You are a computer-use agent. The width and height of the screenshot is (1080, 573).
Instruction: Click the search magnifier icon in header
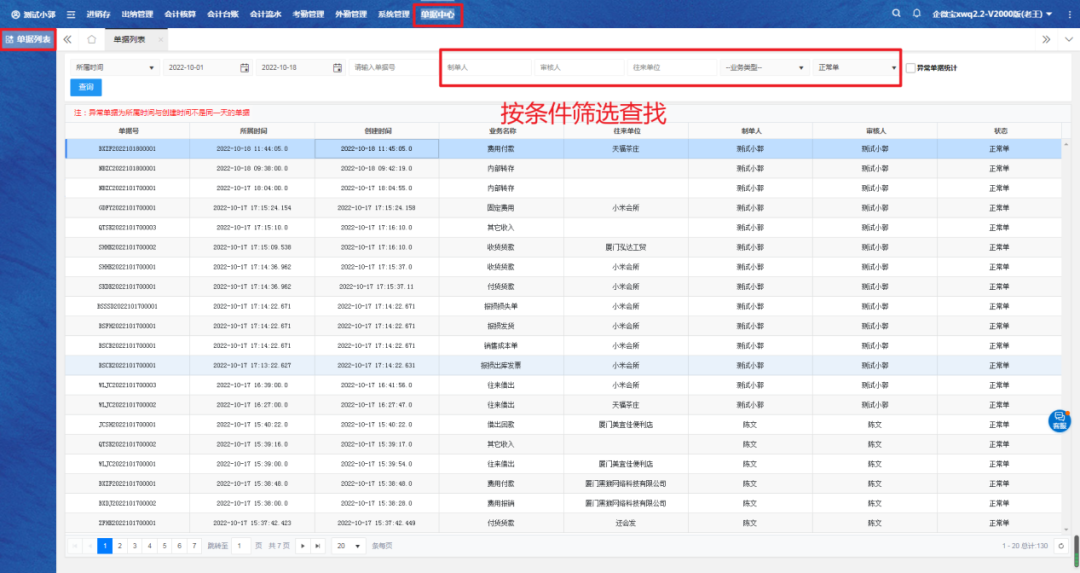pos(896,14)
